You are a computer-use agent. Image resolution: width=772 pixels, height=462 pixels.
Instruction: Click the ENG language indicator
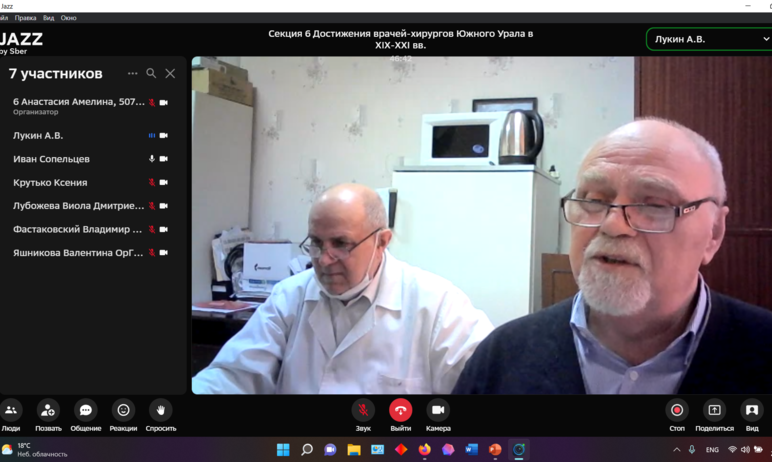click(x=712, y=450)
